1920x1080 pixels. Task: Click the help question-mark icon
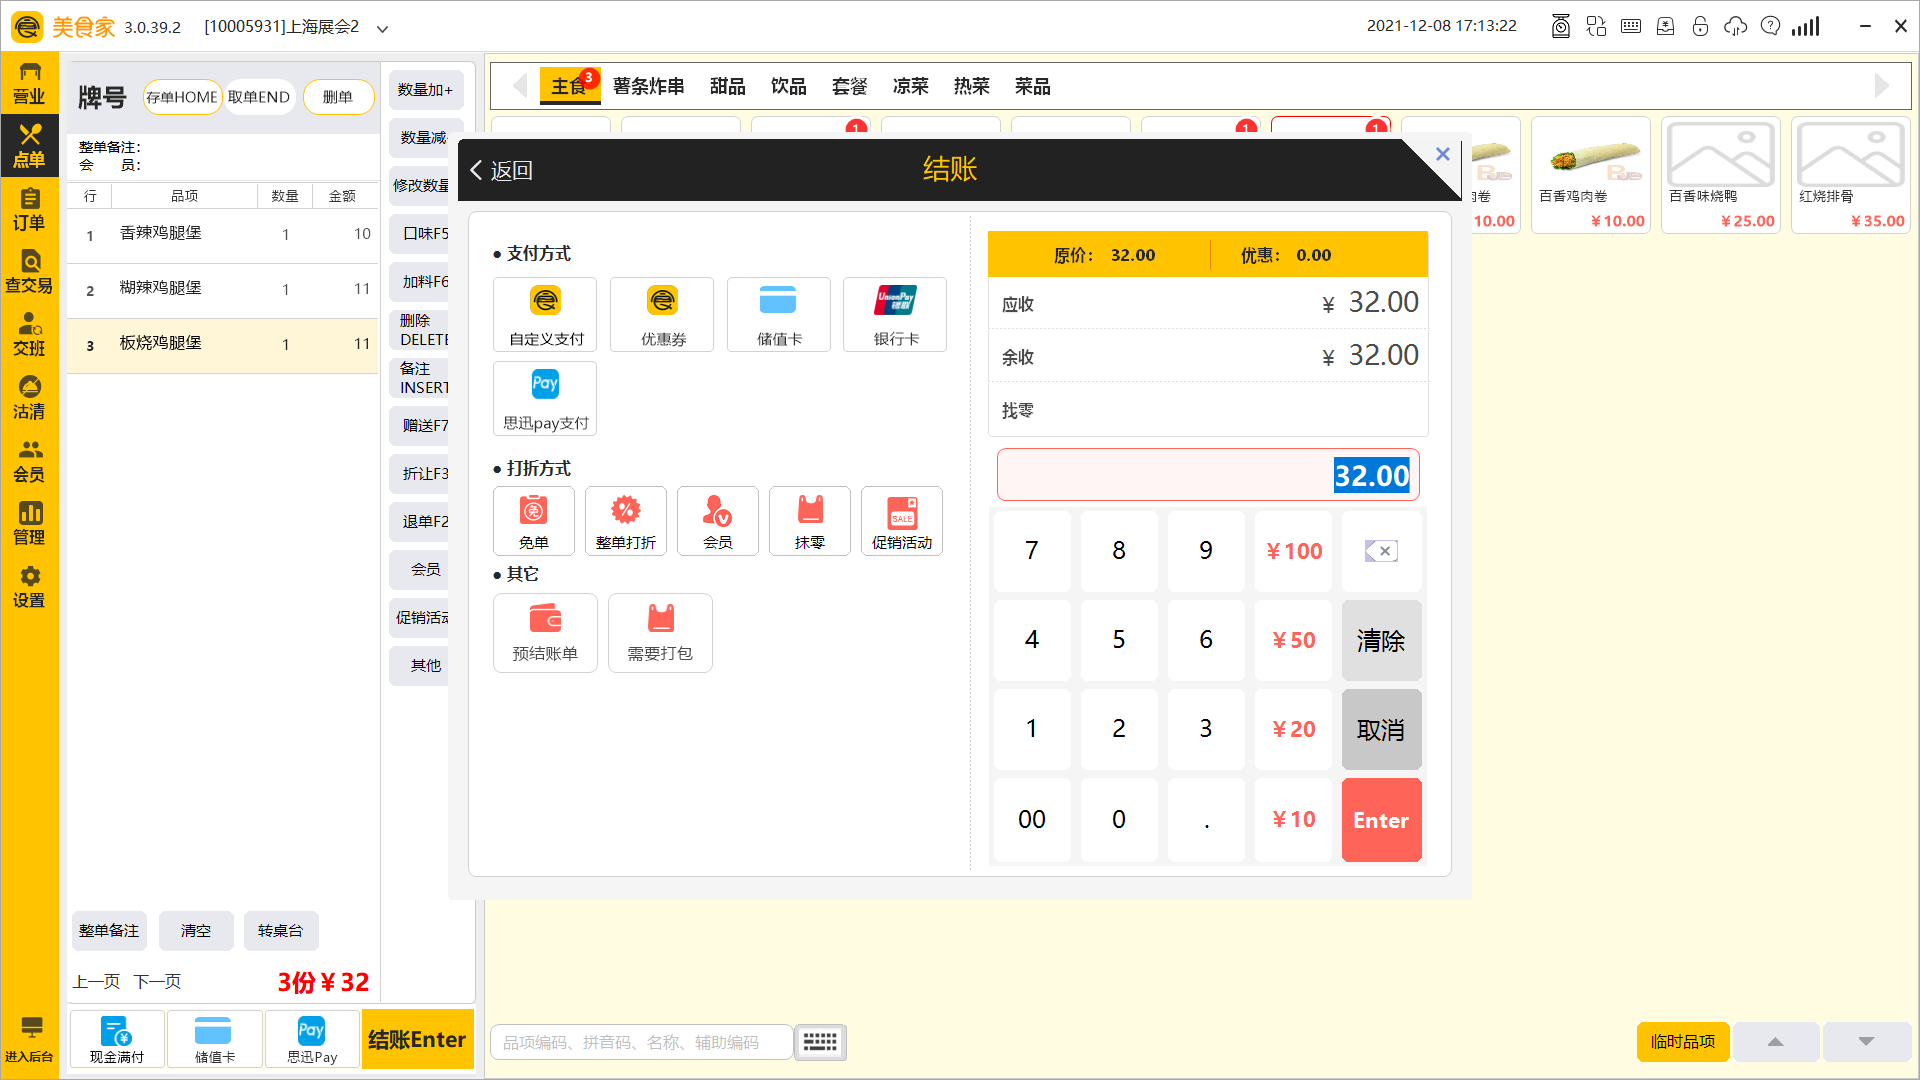coord(1770,26)
